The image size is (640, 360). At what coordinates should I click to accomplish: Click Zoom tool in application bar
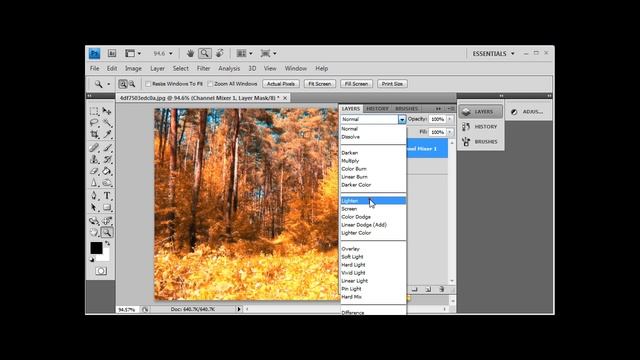(x=205, y=53)
